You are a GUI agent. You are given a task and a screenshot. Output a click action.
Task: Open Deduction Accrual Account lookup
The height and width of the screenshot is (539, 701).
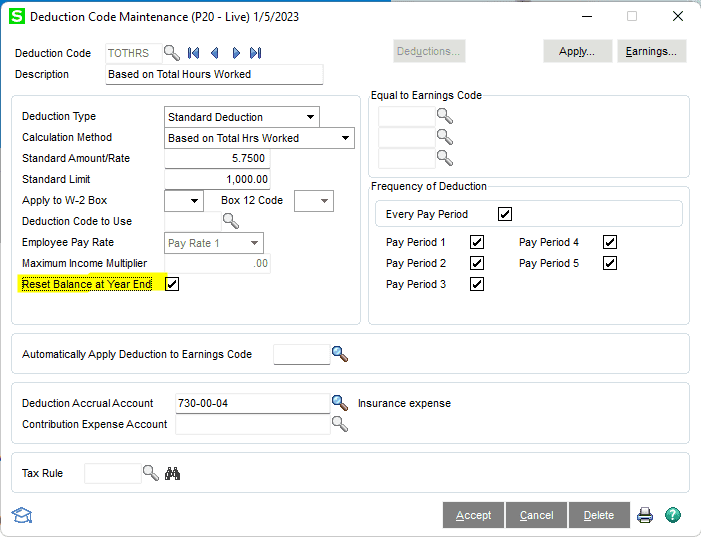340,403
